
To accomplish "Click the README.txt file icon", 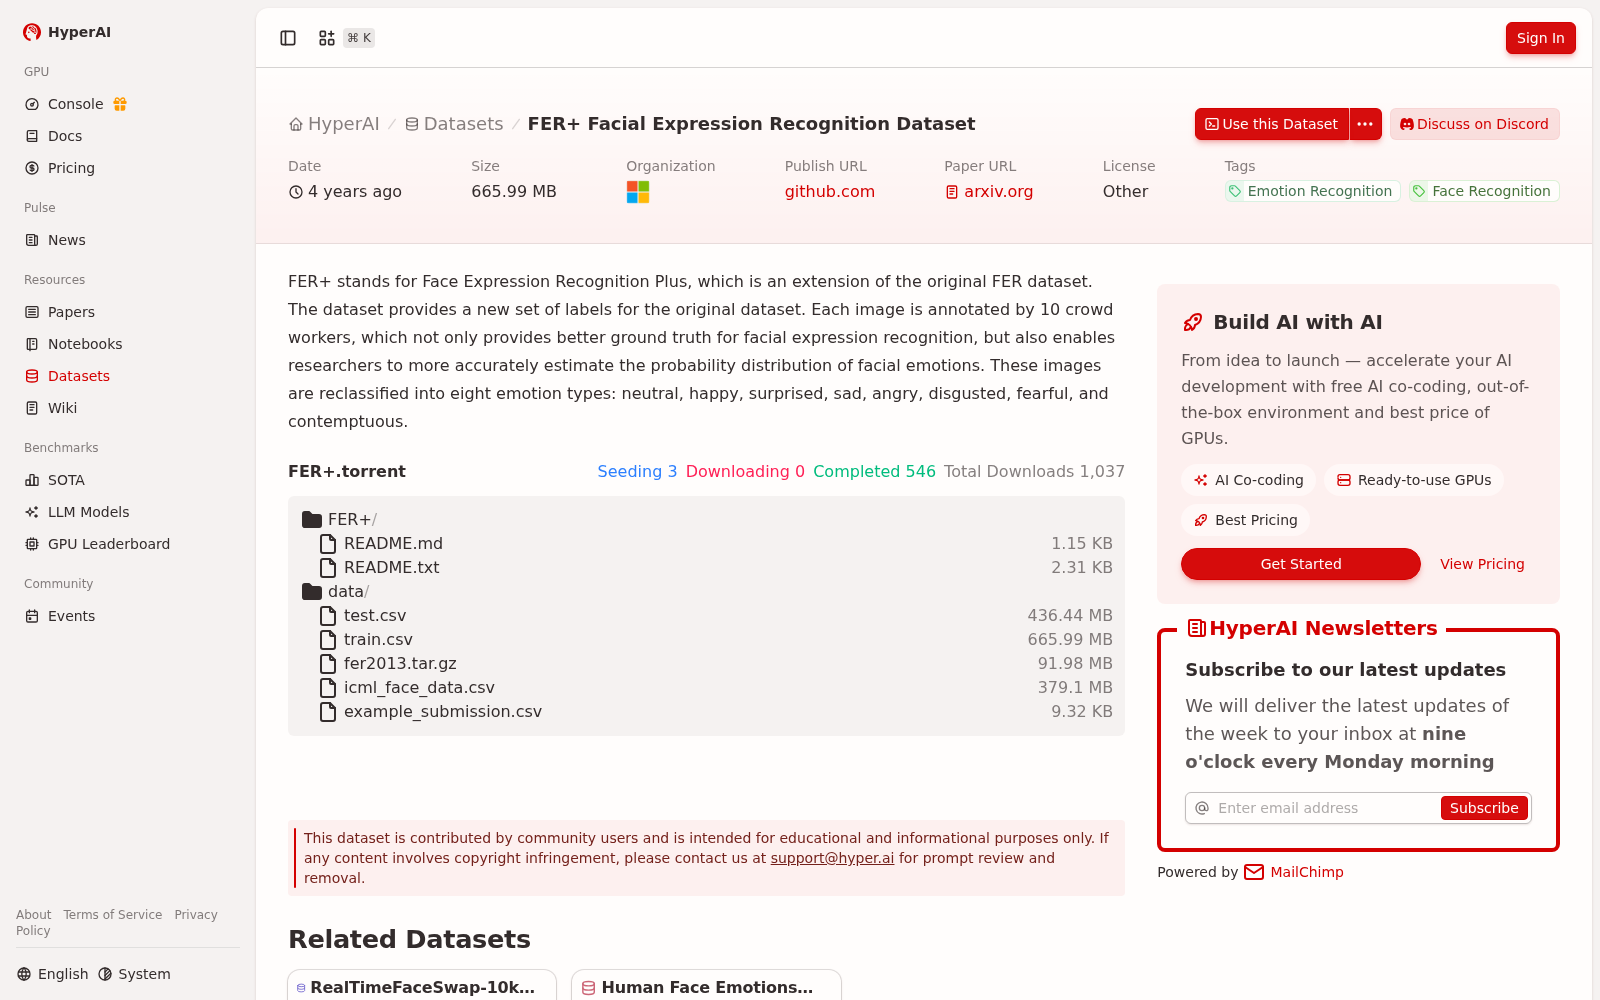I will point(328,568).
